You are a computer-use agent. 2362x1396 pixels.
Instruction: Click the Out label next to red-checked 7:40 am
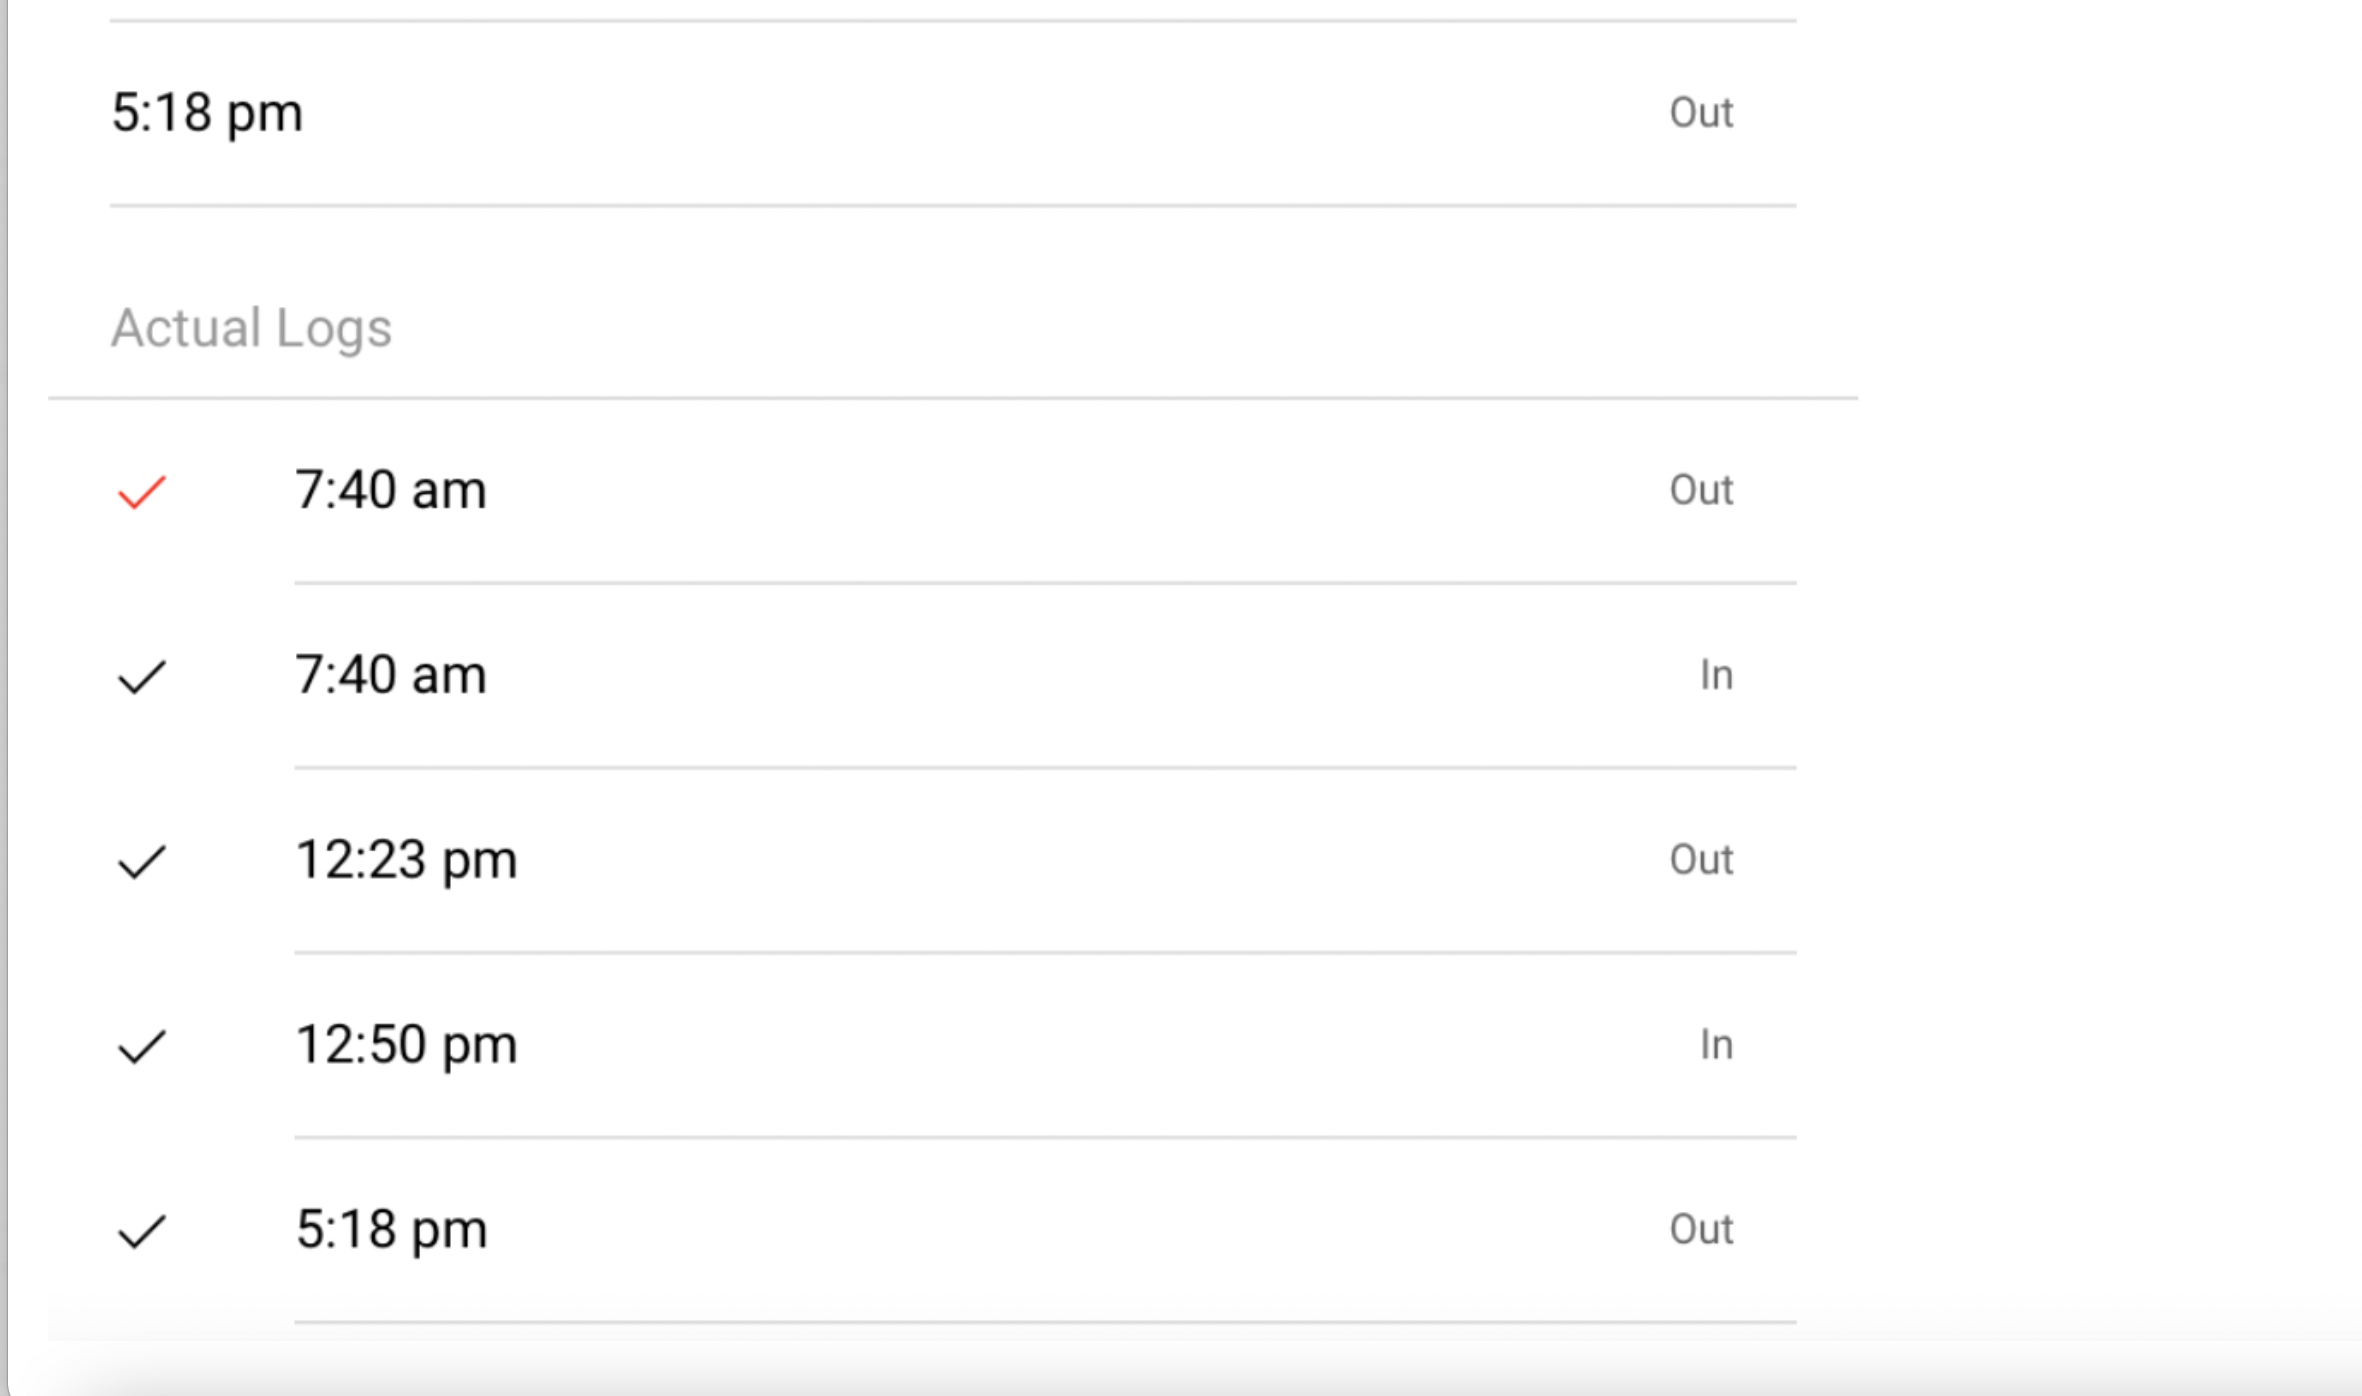1700,490
